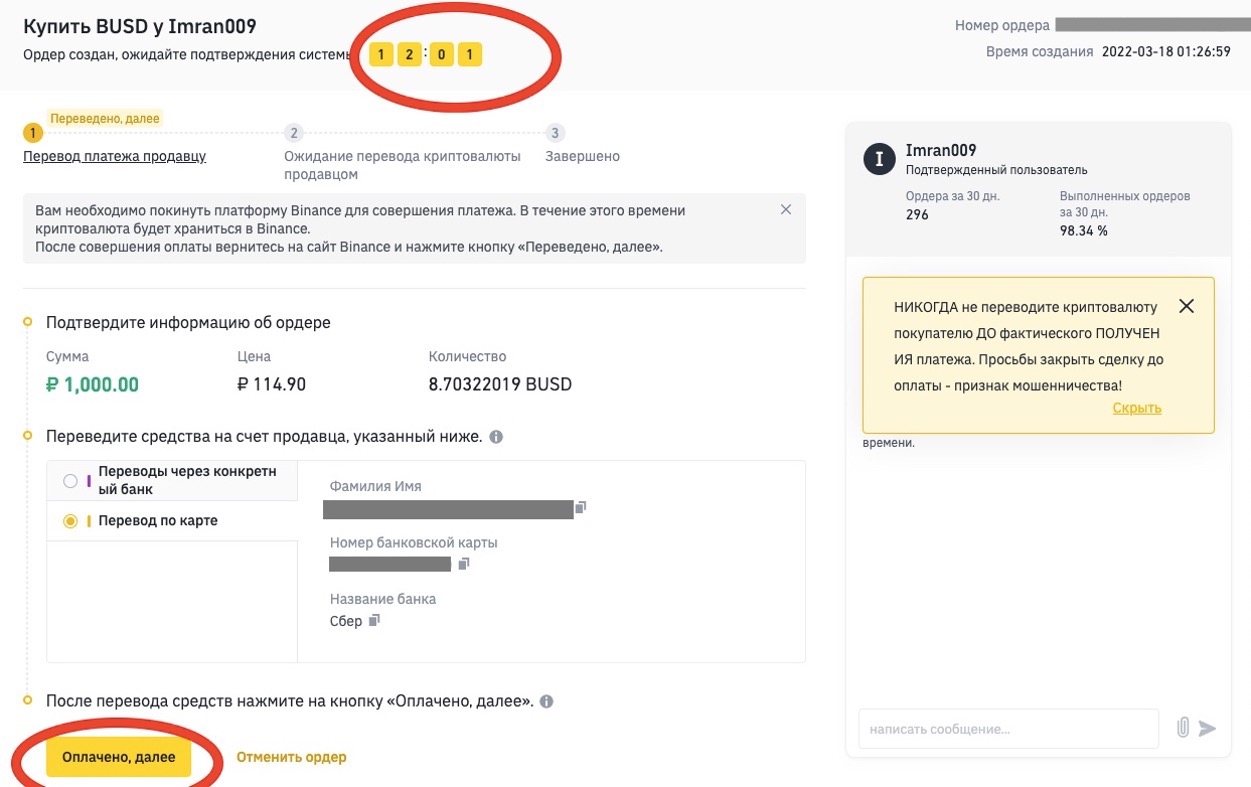1251x787 pixels.
Task: Click the 'Подтвержденный пользователь' label
Action: [x=996, y=170]
